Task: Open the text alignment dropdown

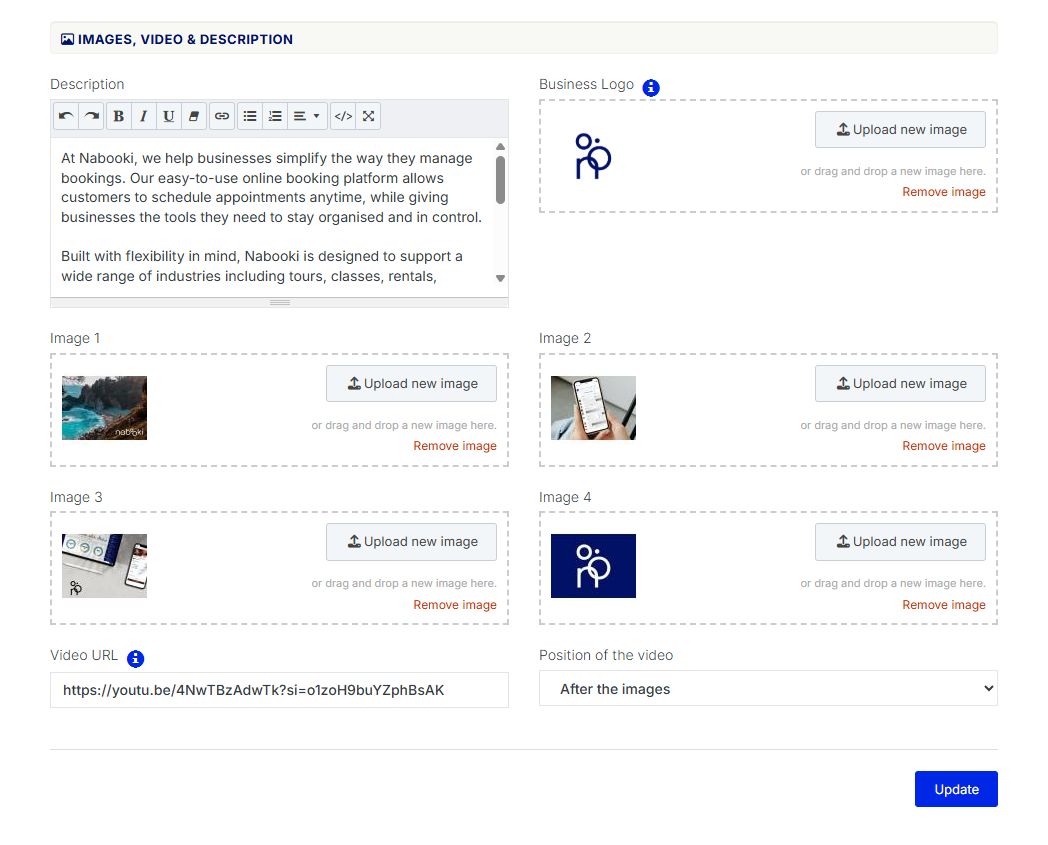Action: (x=306, y=116)
